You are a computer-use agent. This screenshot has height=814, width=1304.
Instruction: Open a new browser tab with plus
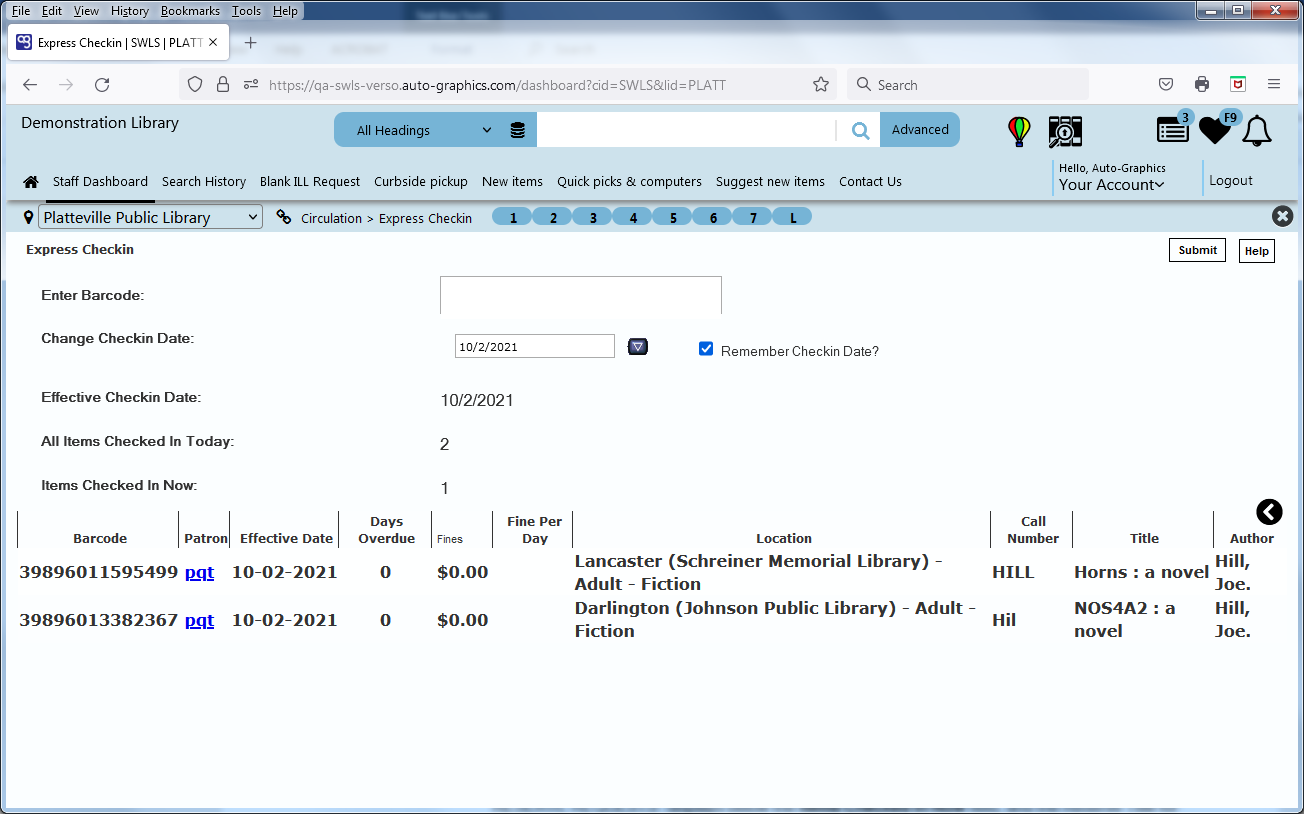251,43
